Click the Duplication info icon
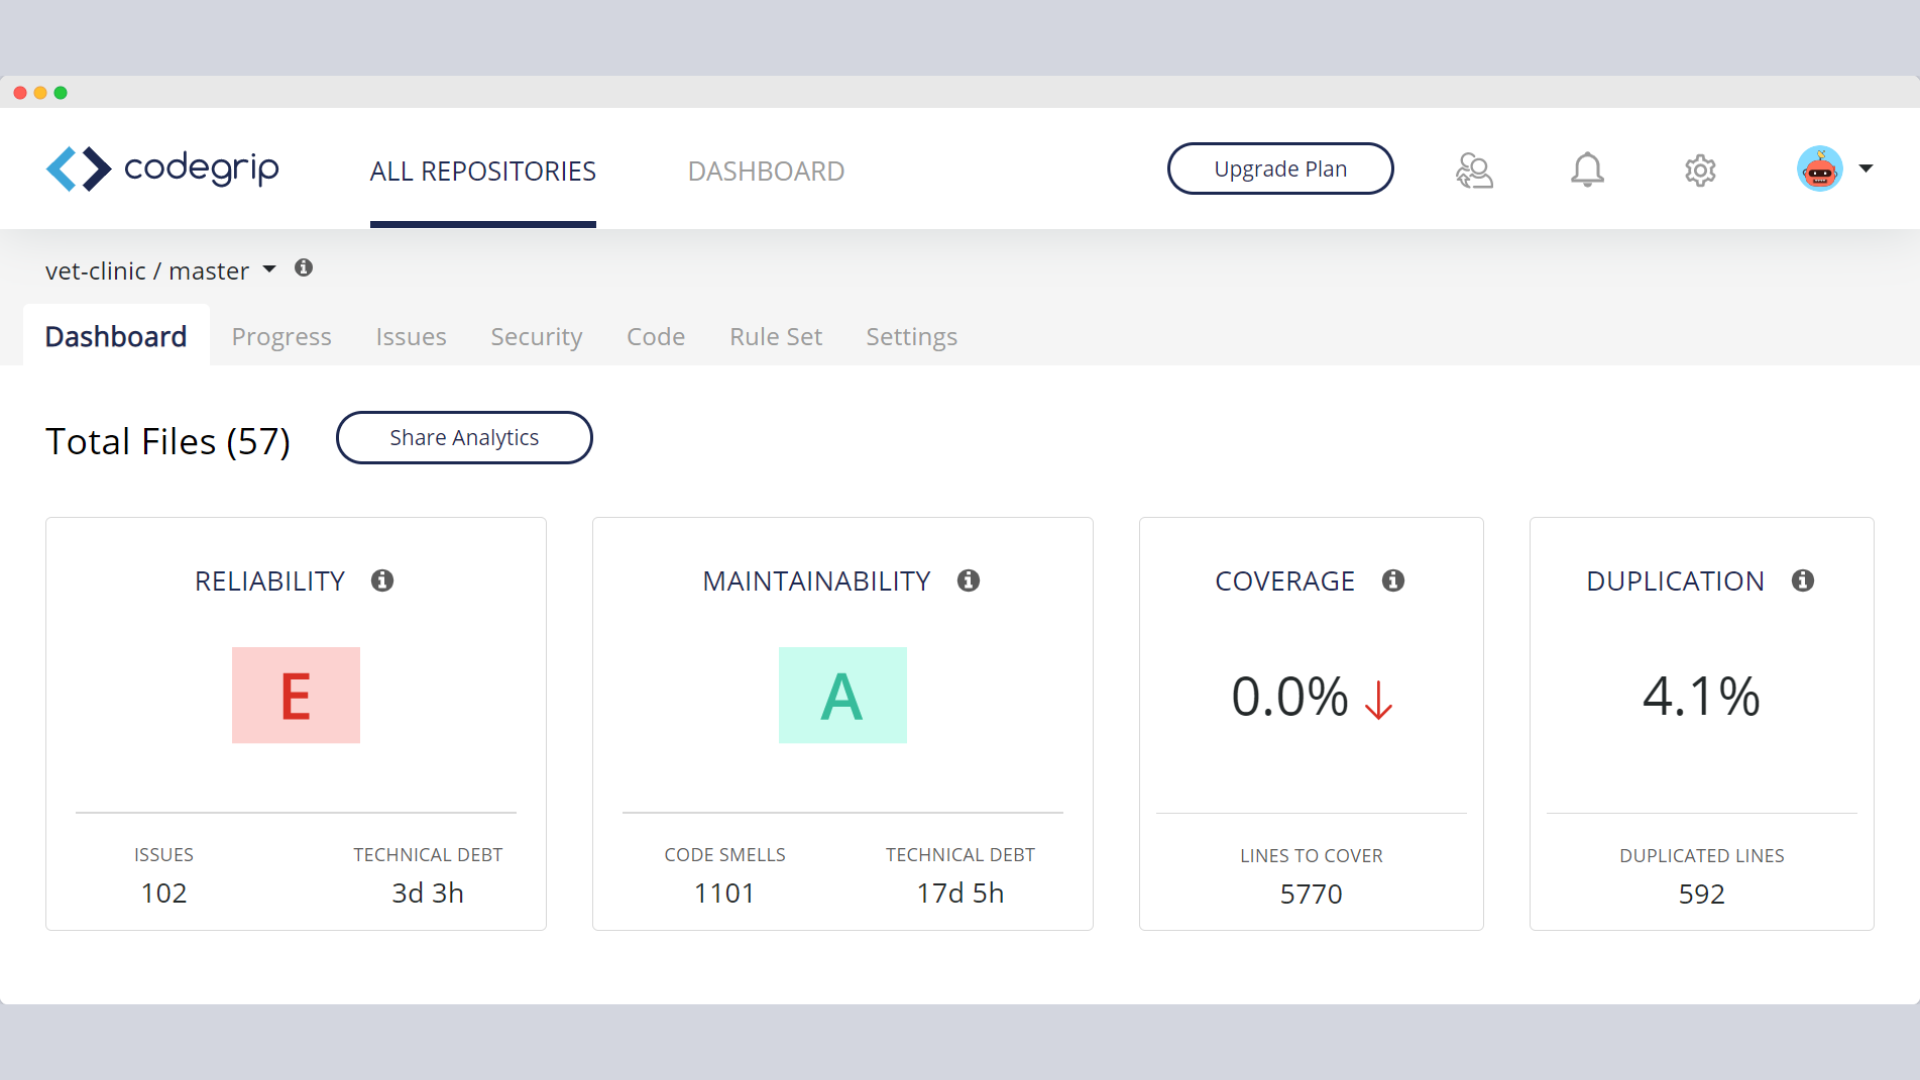The width and height of the screenshot is (1920, 1080). pyautogui.click(x=1803, y=581)
